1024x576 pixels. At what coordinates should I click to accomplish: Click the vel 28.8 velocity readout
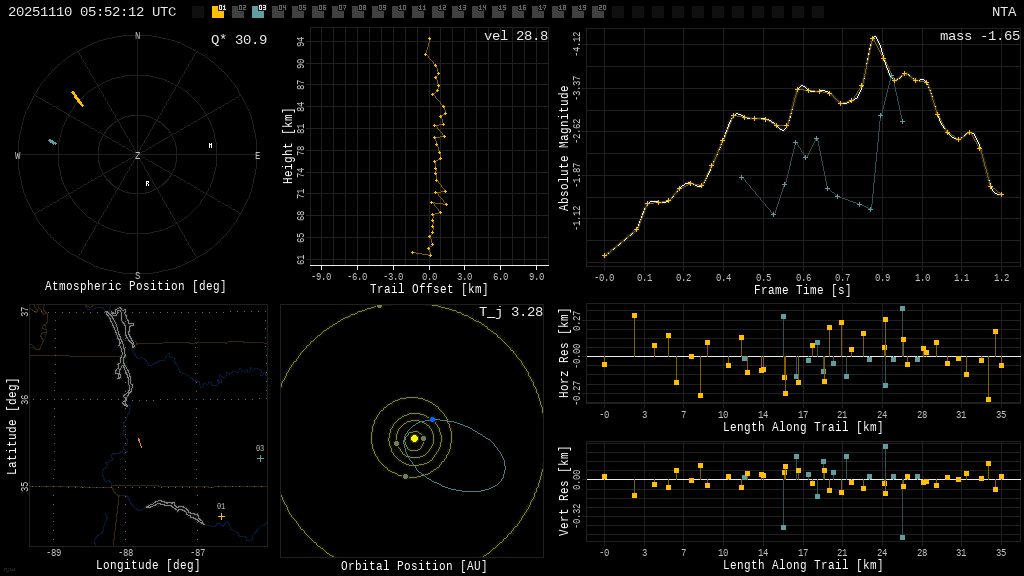pos(515,36)
